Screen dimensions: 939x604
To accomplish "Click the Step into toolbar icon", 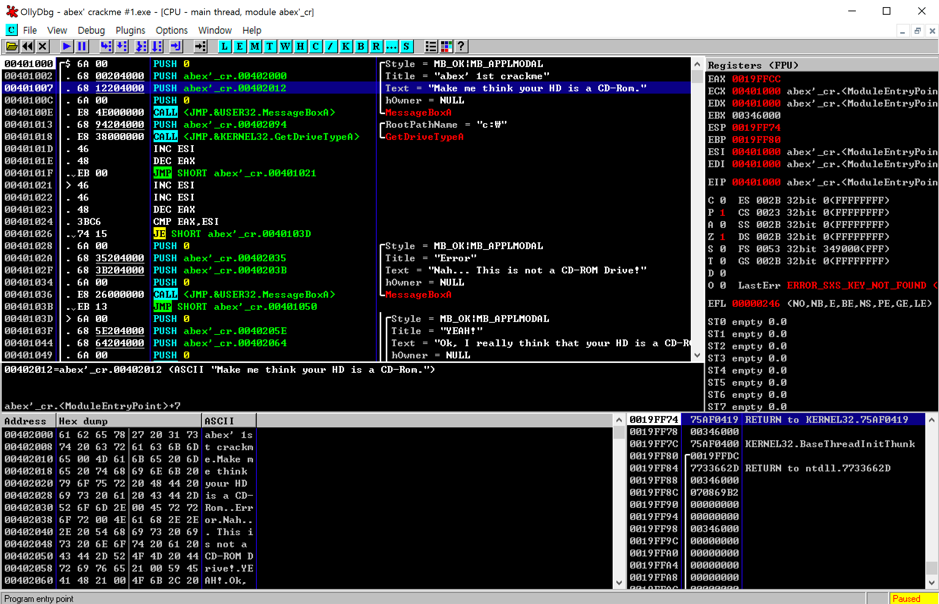I will (x=106, y=46).
